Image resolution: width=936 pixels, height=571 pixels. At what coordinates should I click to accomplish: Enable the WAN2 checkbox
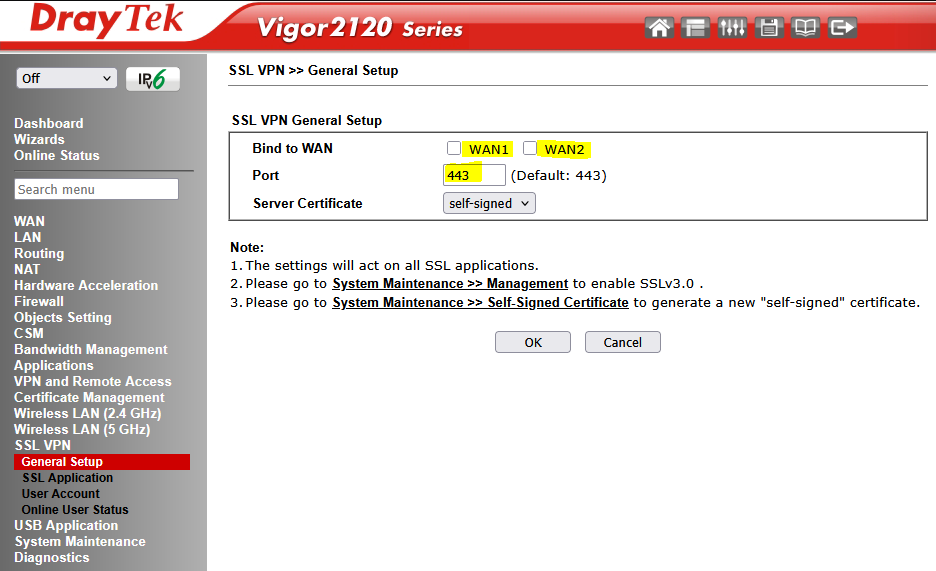529,148
